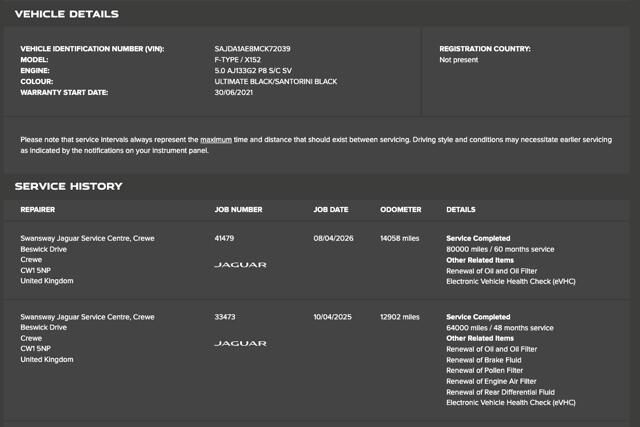
Task: Click 'Renewal of Rear Differential Fluid' entry
Action: point(500,392)
